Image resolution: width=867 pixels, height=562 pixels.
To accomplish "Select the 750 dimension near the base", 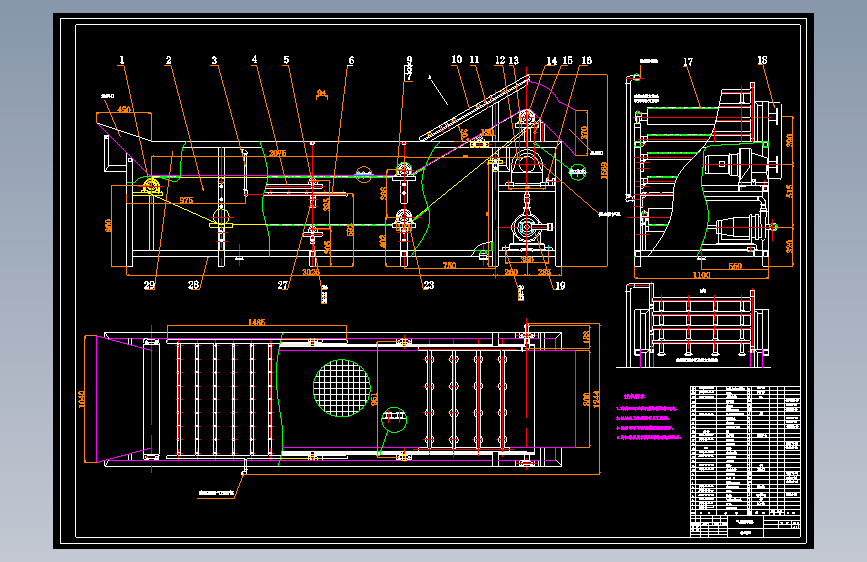I will click(449, 266).
